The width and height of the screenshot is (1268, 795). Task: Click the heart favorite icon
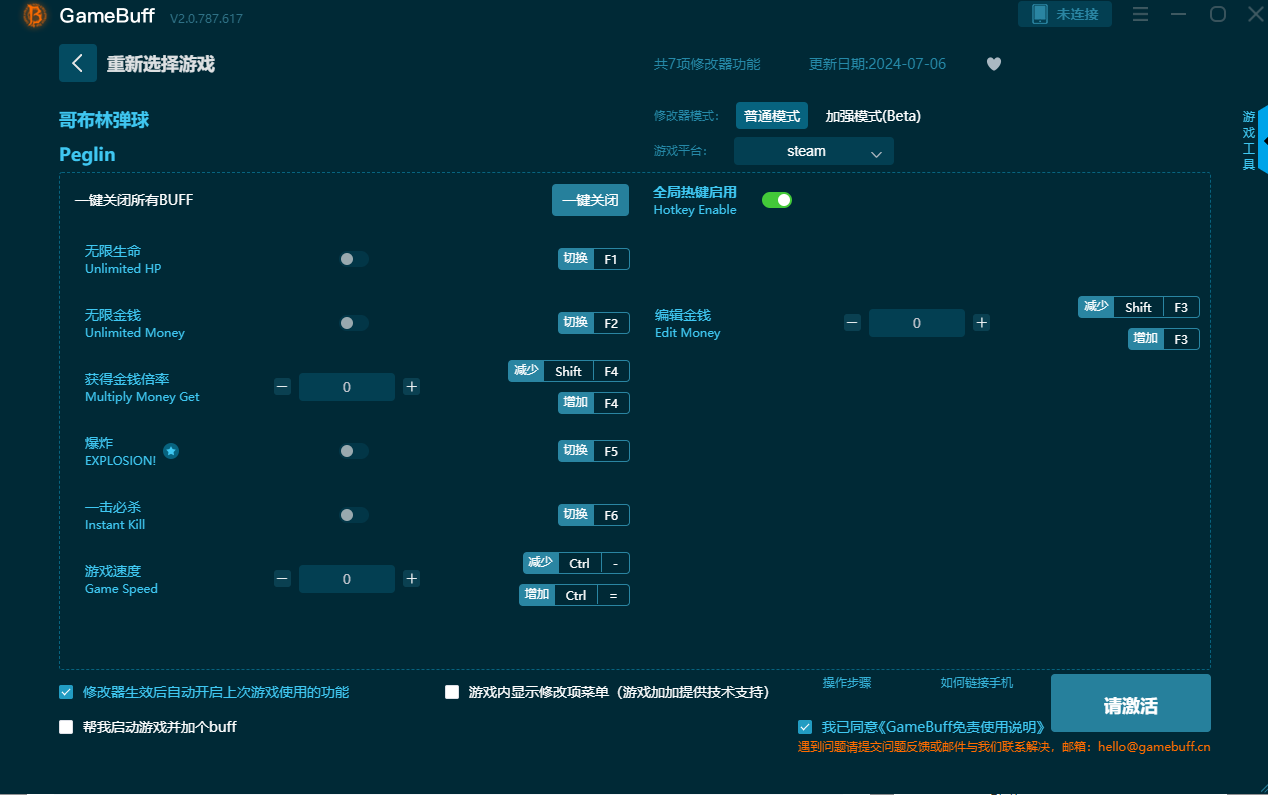(x=993, y=64)
